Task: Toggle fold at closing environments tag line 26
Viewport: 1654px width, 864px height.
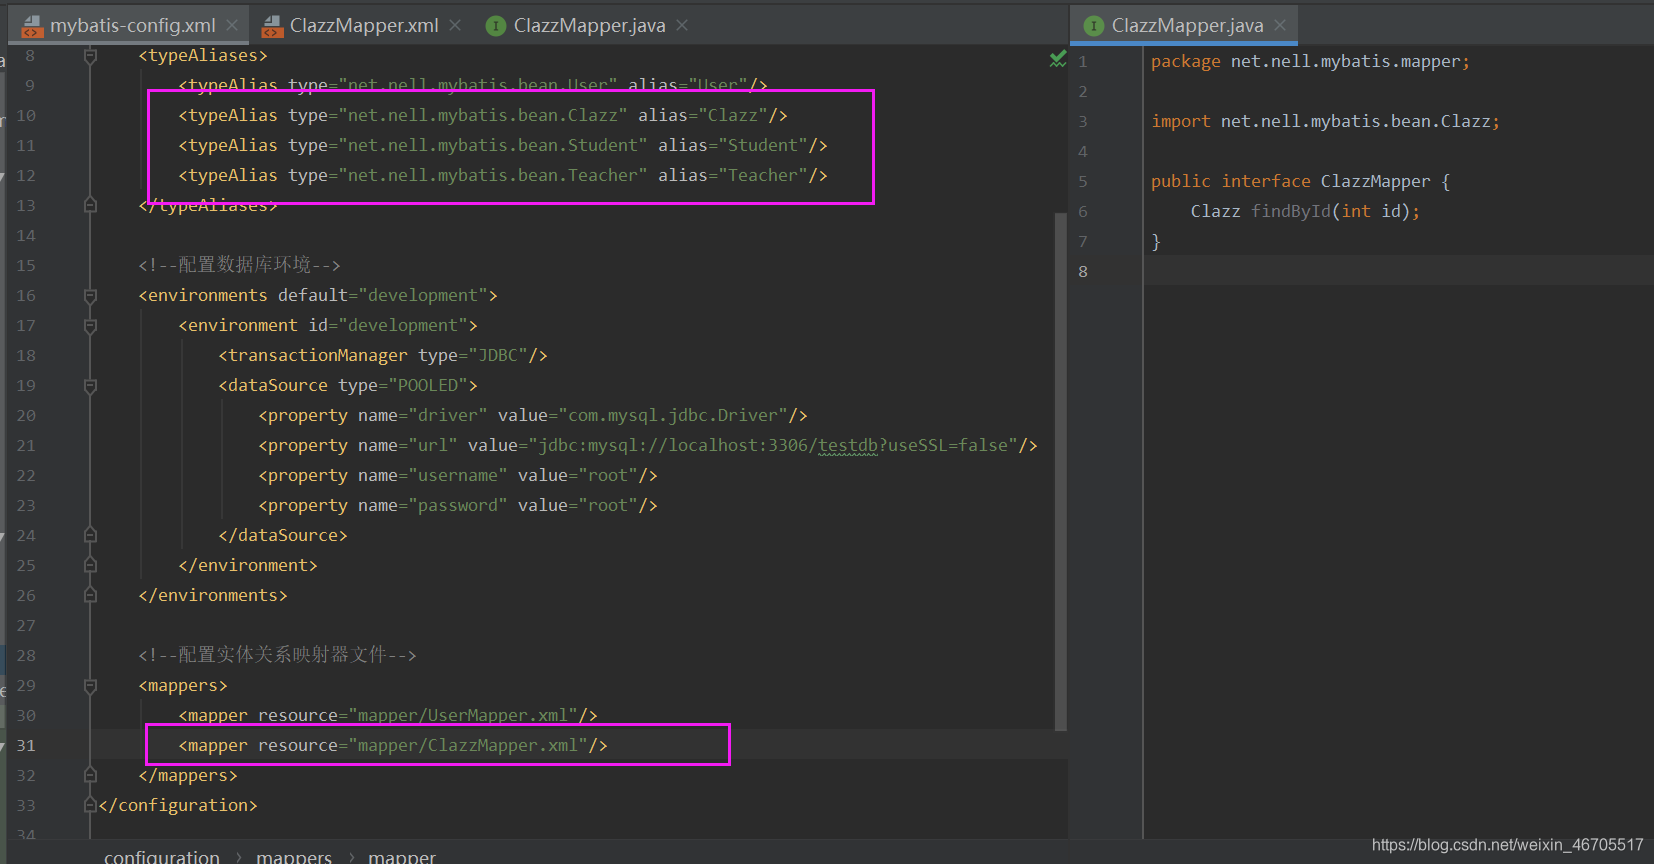Action: 90,595
